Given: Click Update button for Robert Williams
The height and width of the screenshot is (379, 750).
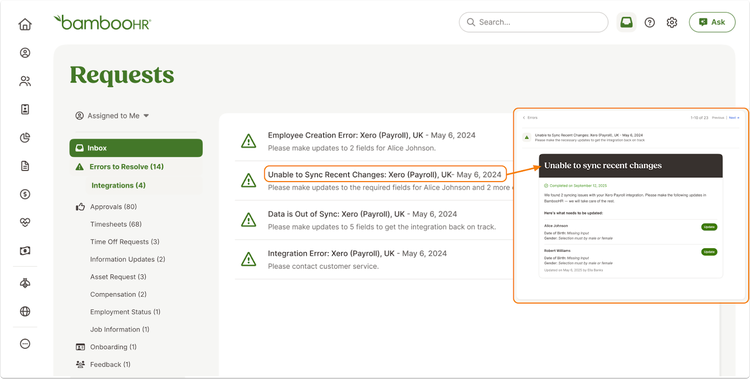Looking at the screenshot, I should pyautogui.click(x=709, y=252).
